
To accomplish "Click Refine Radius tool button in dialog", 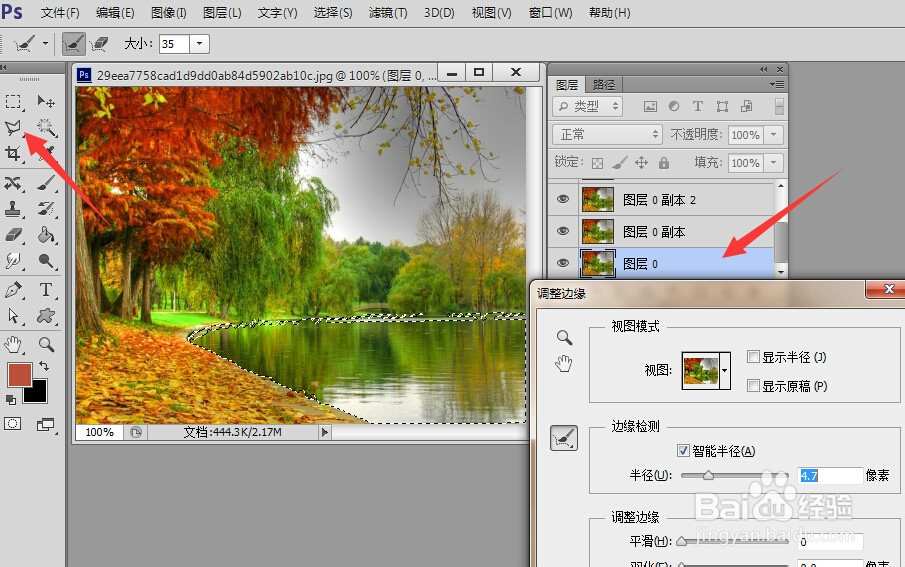I will click(x=564, y=438).
